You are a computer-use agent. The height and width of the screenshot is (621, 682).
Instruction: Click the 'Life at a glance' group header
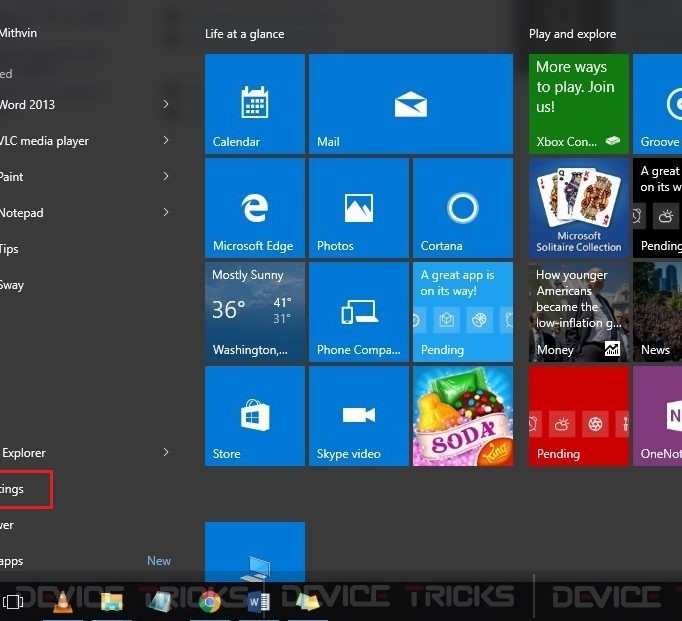coord(244,34)
